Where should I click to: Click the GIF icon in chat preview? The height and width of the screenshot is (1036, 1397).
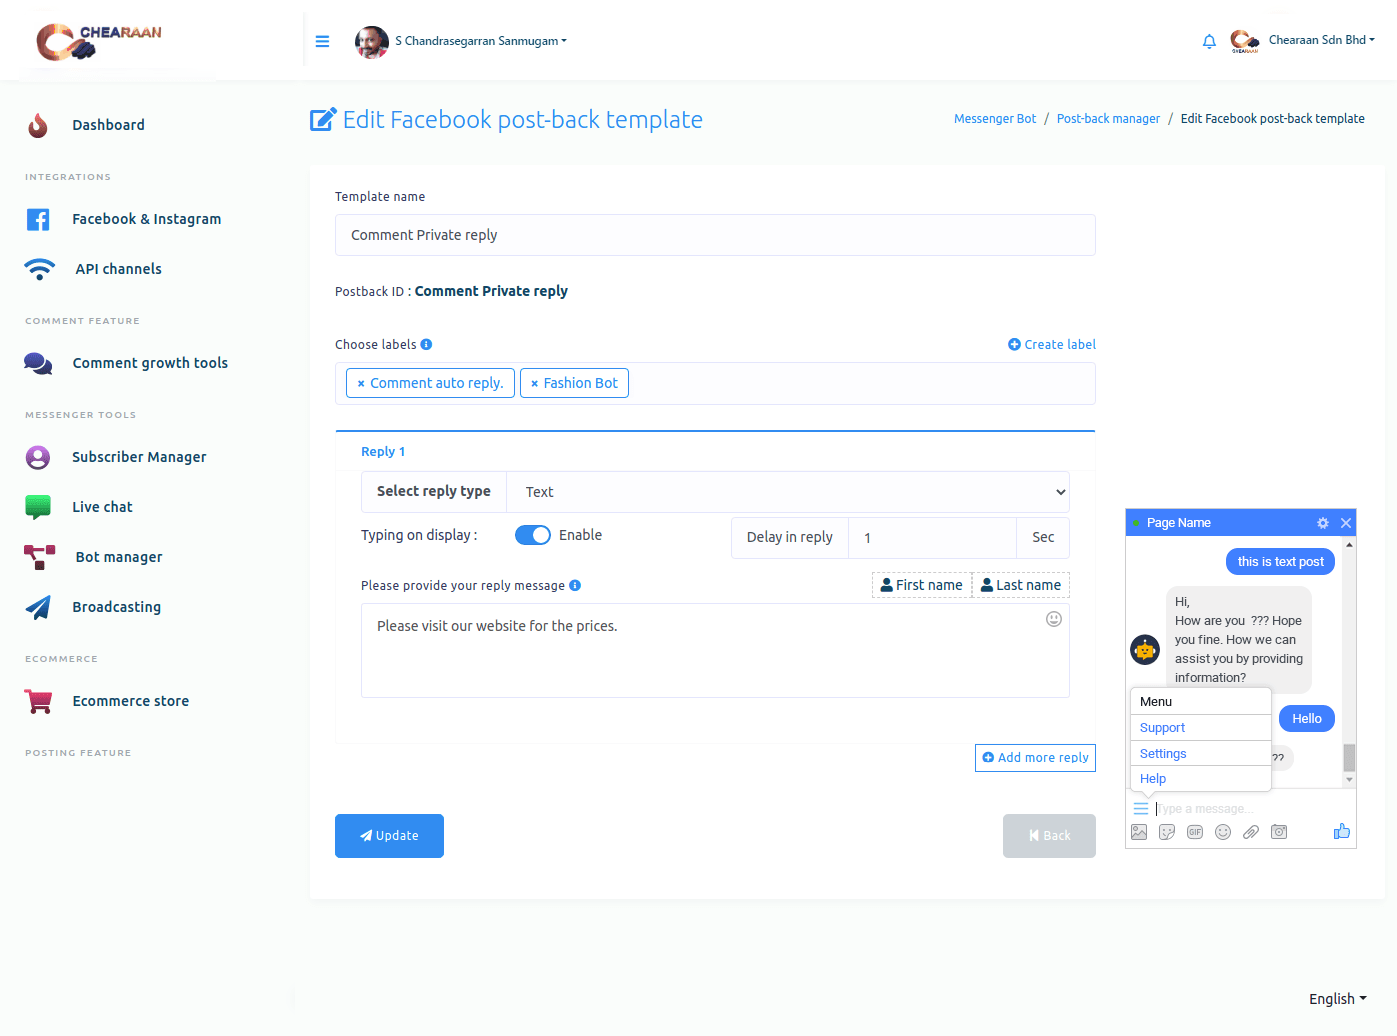pos(1194,832)
